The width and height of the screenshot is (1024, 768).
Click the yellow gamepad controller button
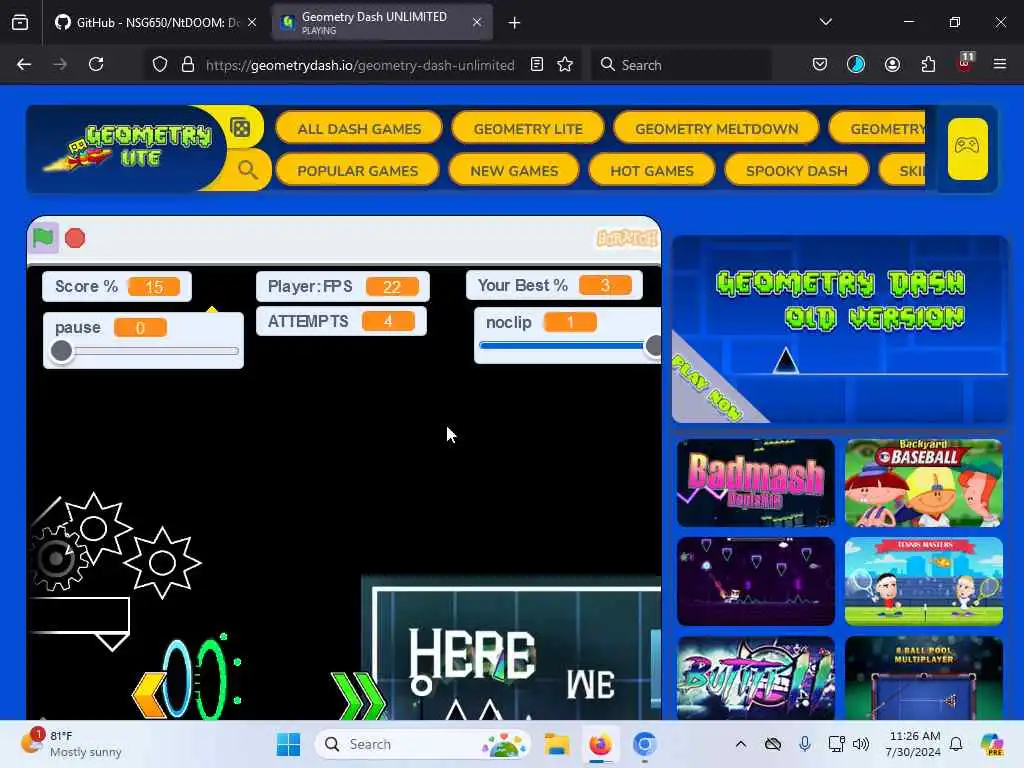967,148
